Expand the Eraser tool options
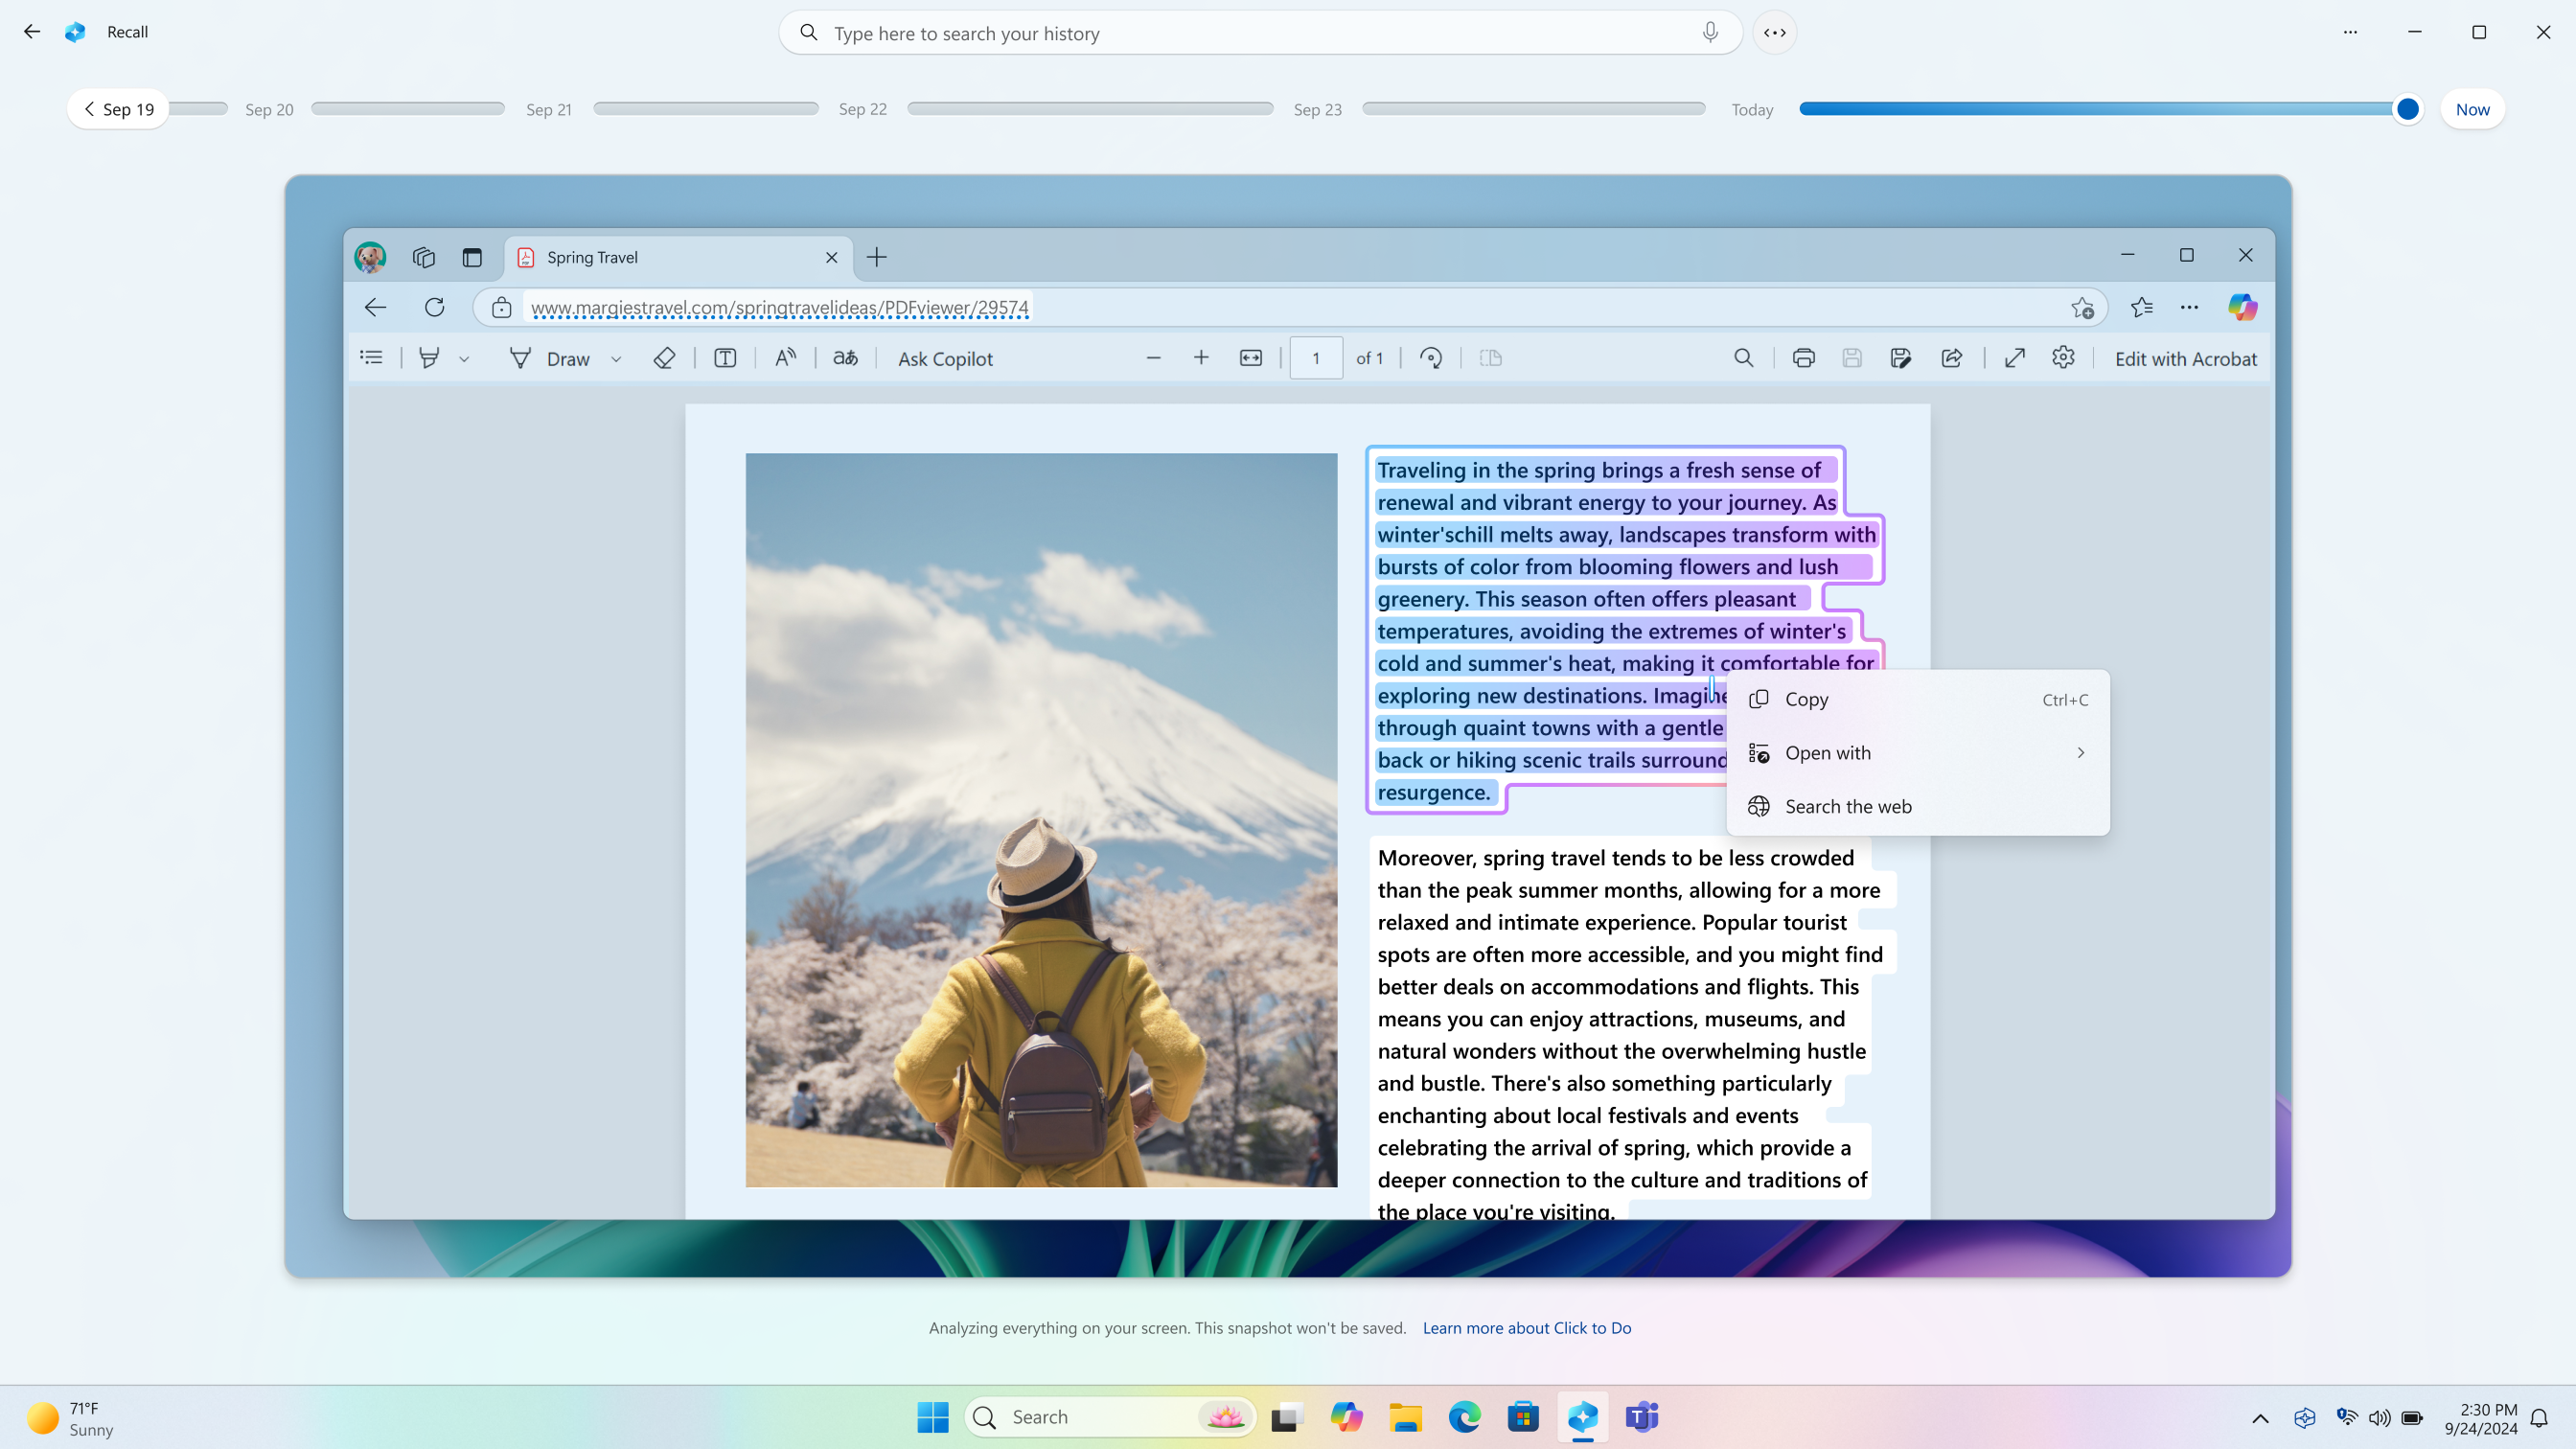2576x1449 pixels. [x=663, y=357]
